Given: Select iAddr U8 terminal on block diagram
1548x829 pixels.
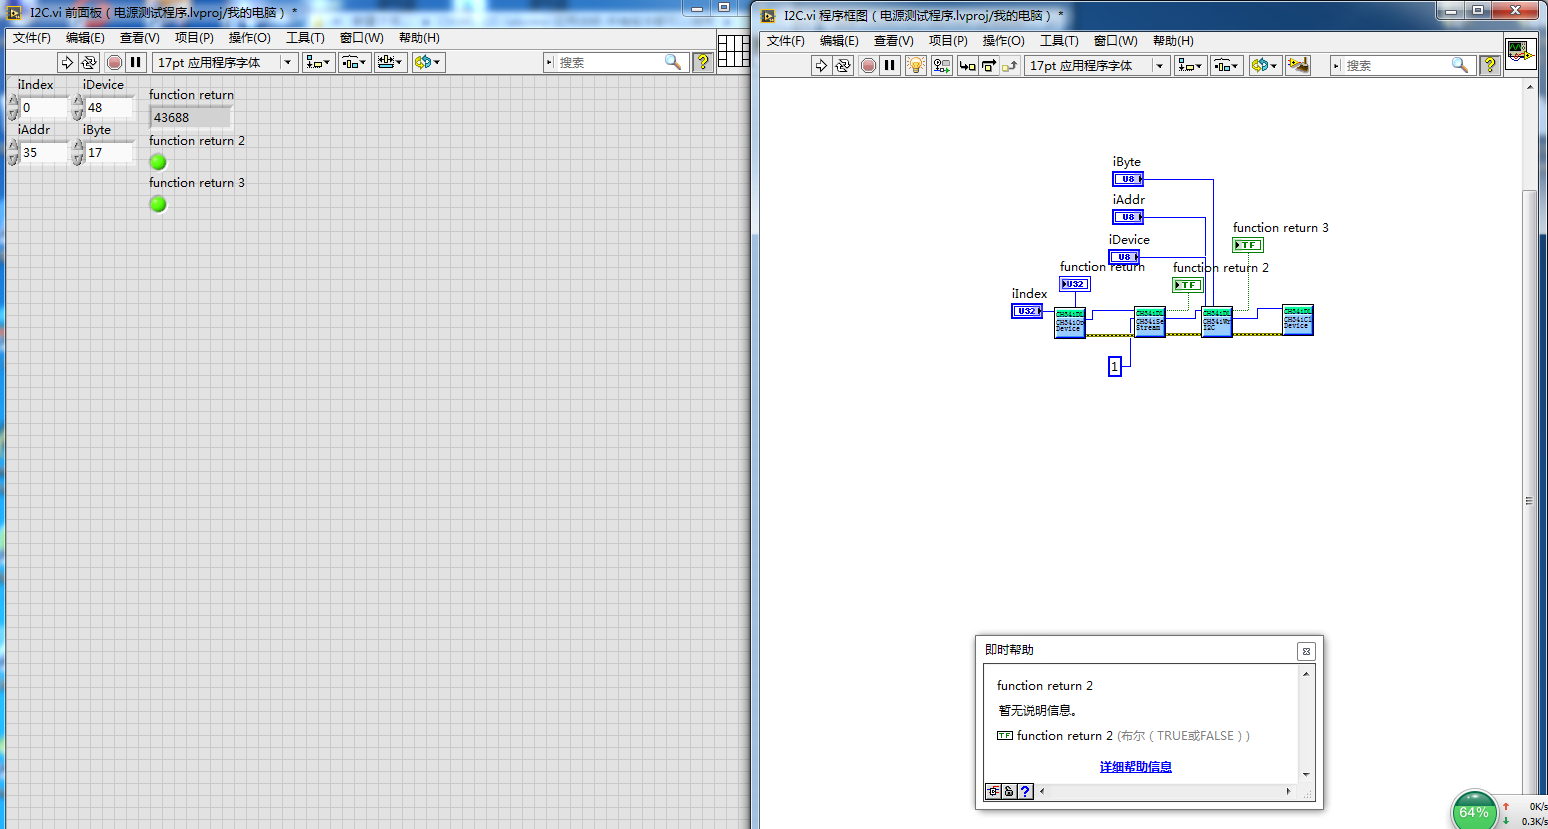Looking at the screenshot, I should (1128, 217).
